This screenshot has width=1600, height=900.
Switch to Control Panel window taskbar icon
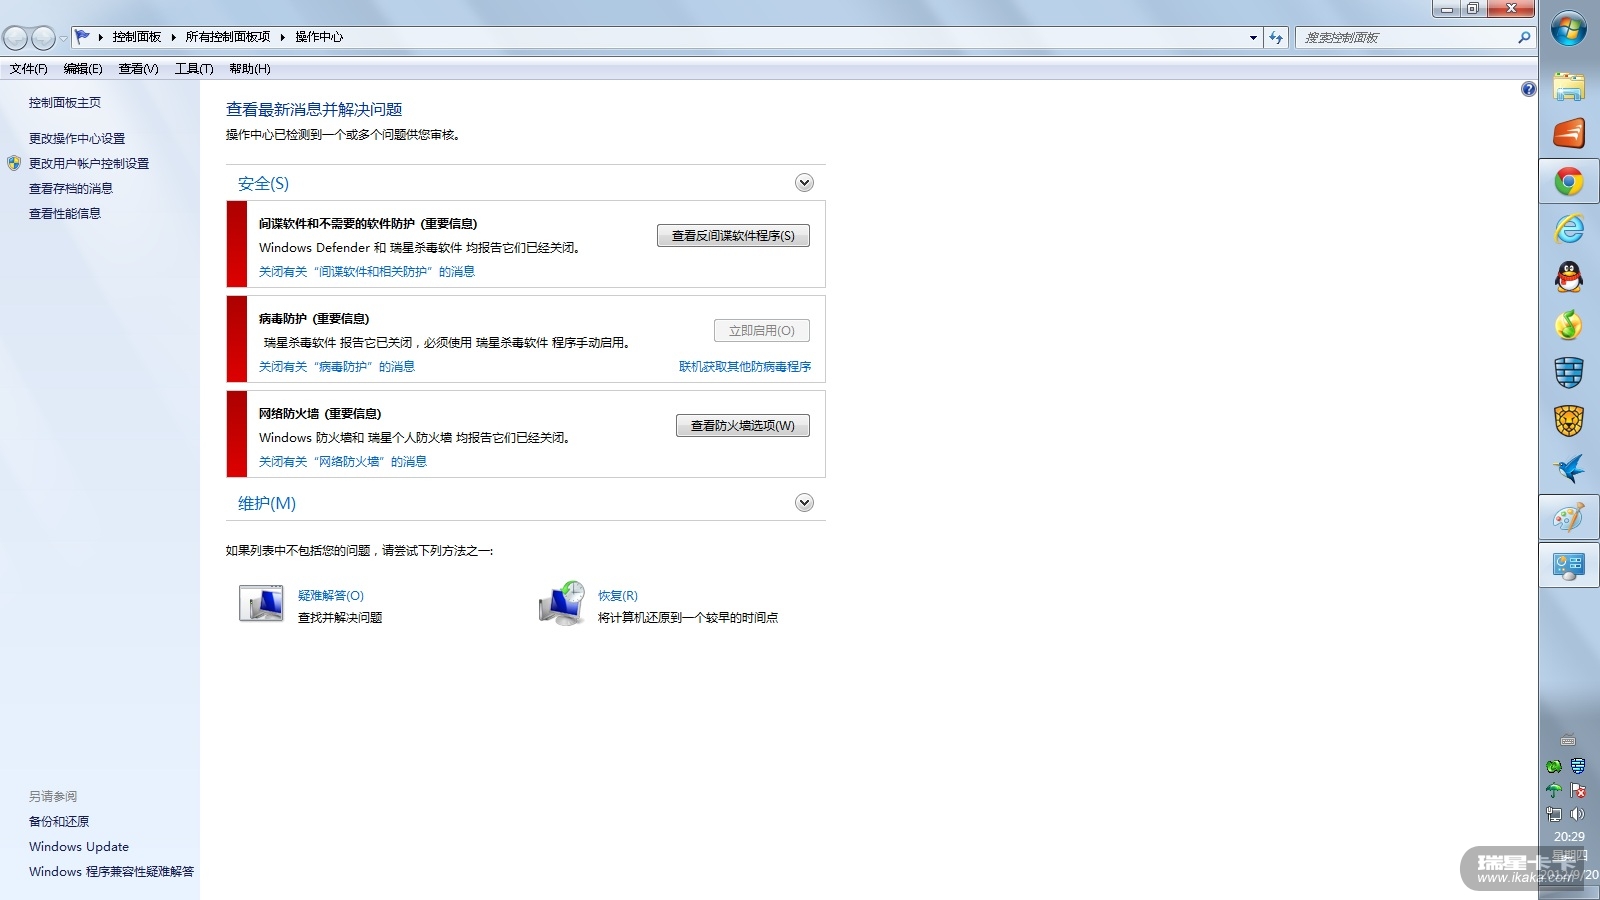[x=1569, y=565]
